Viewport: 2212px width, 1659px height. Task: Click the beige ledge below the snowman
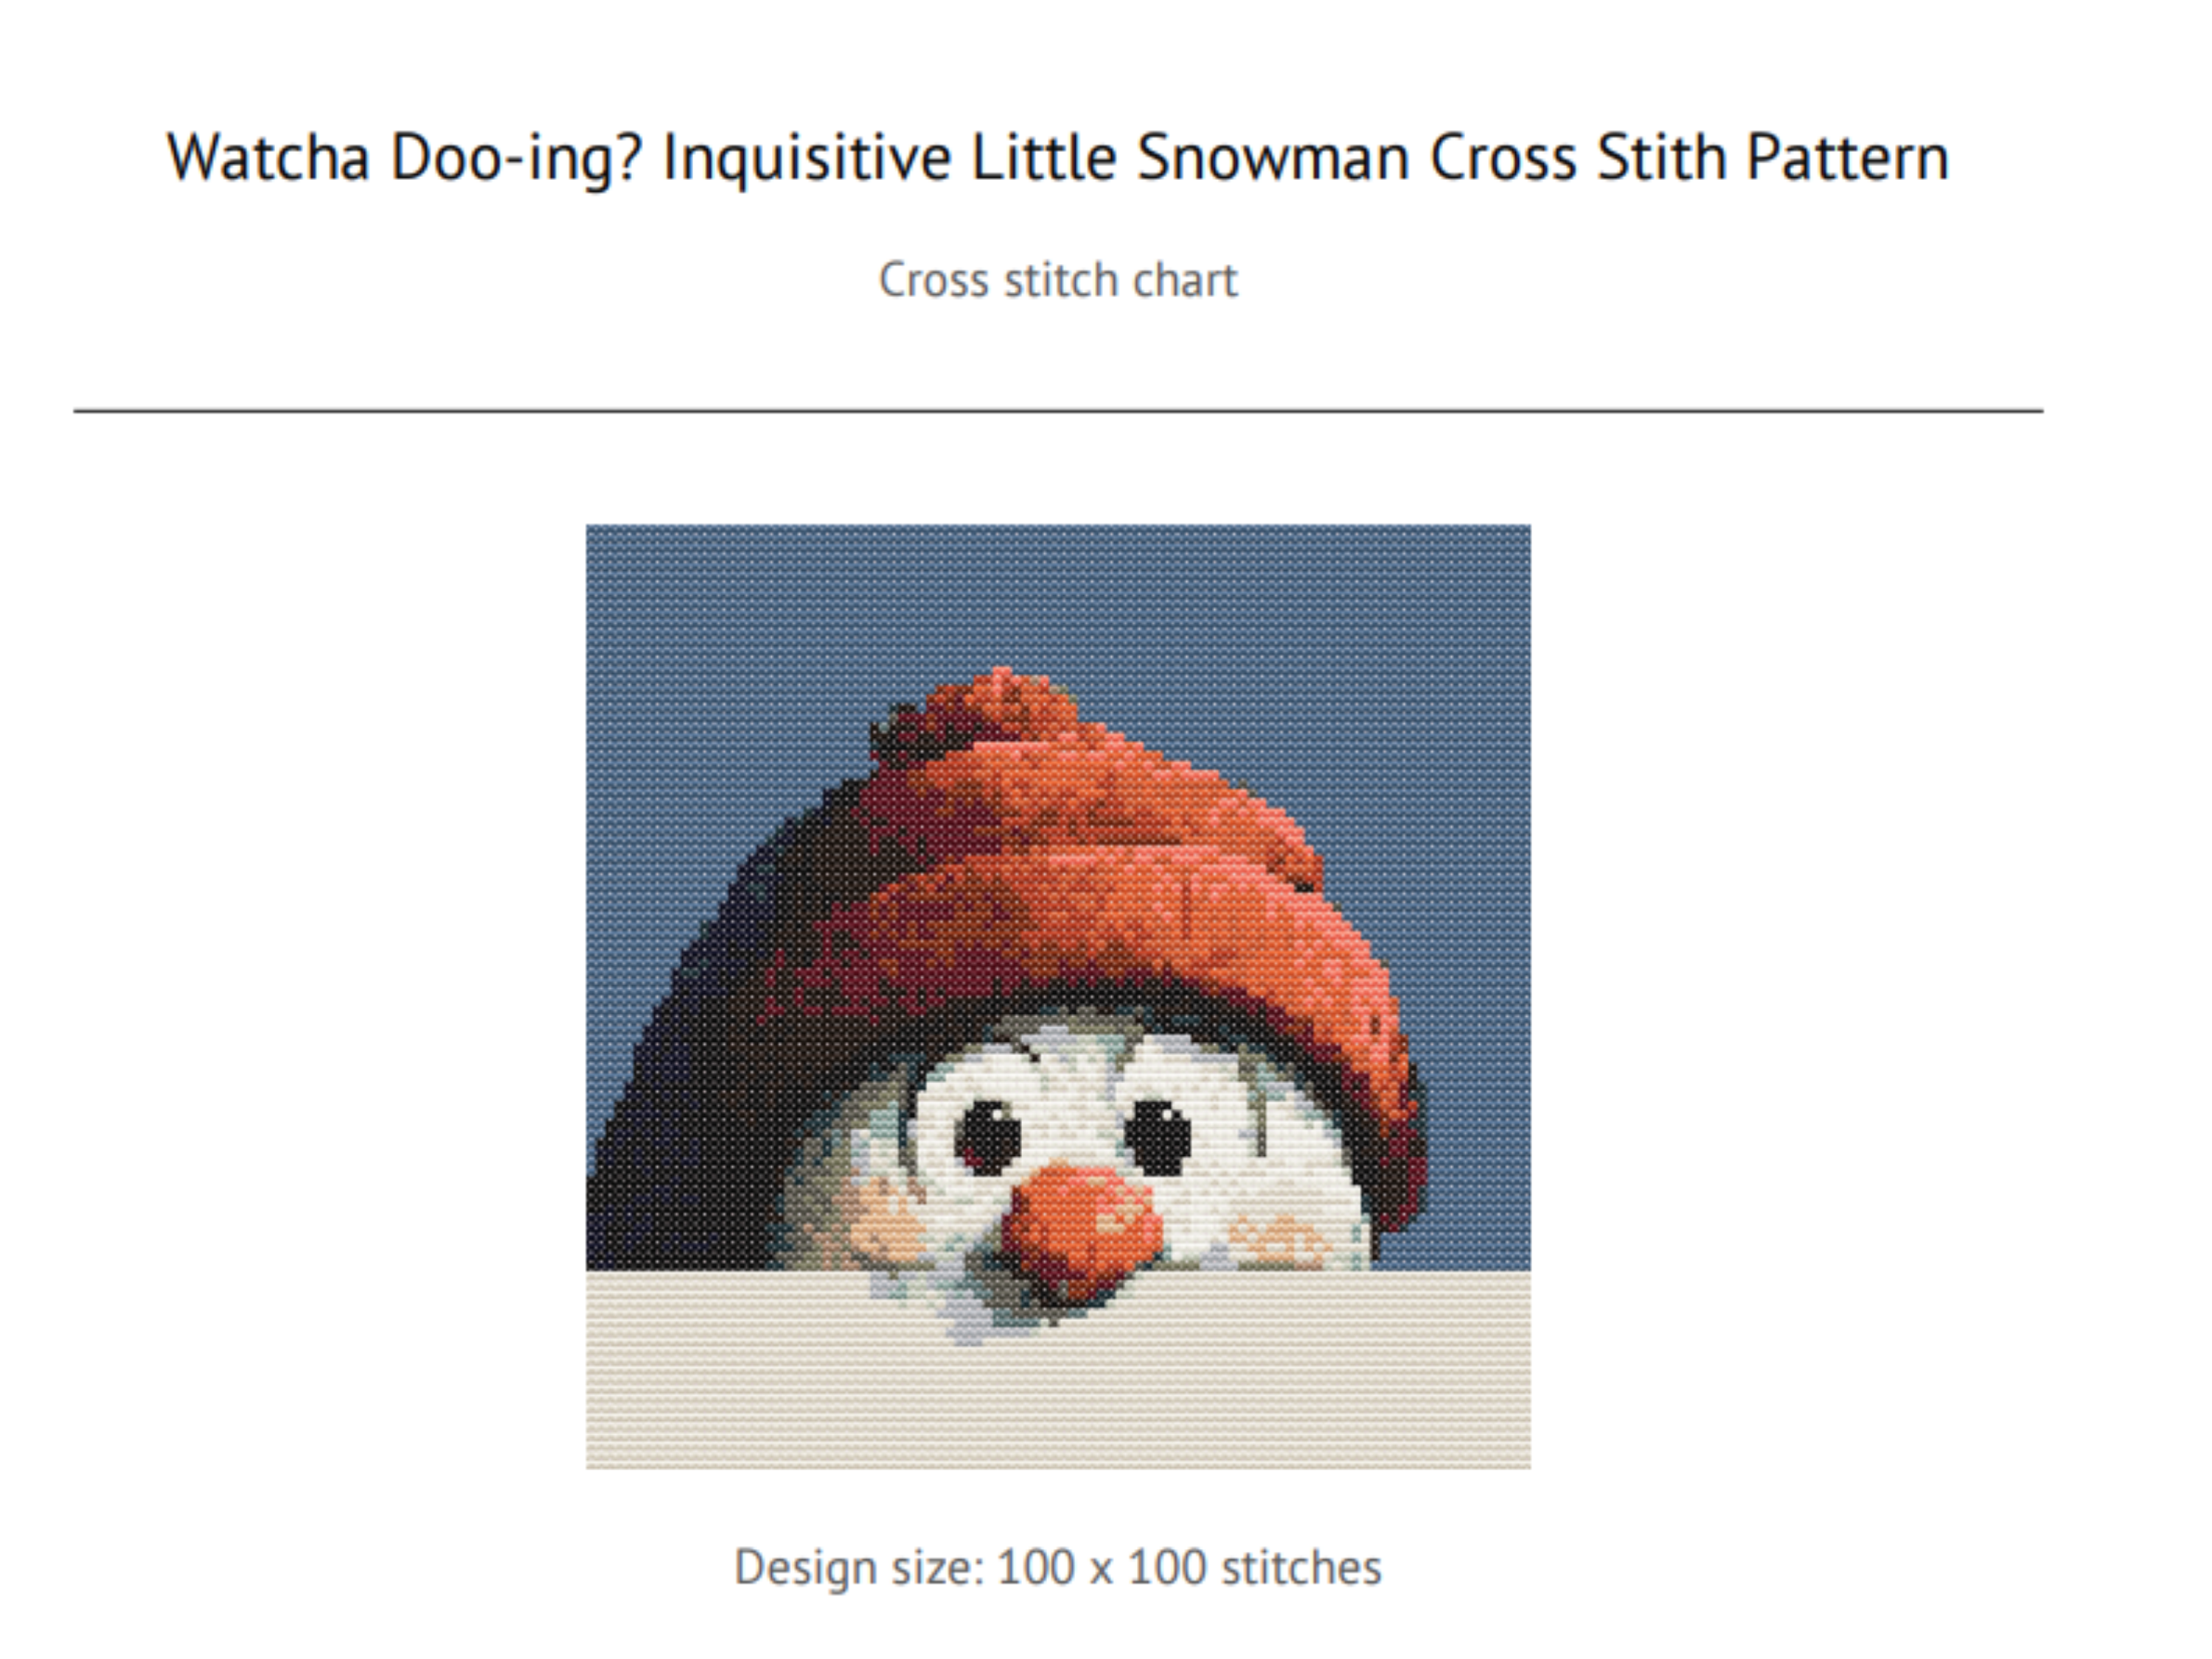tap(1057, 1400)
